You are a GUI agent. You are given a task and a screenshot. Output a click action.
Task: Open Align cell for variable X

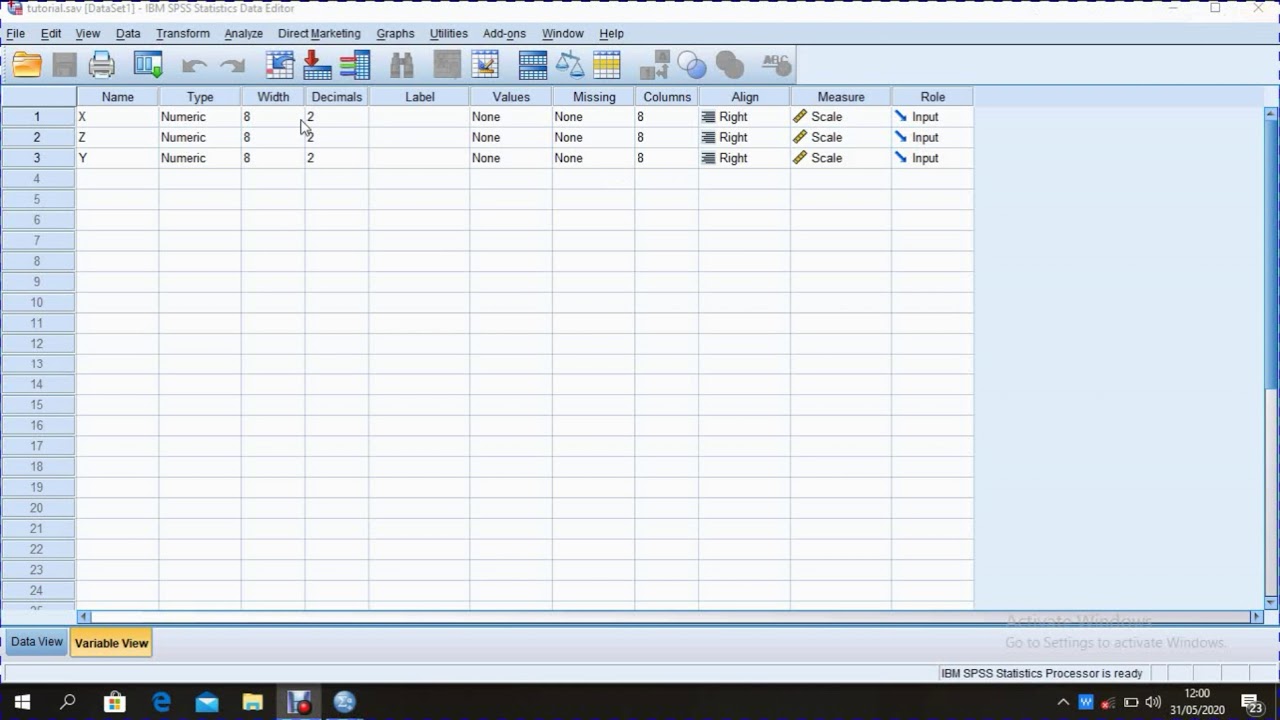tap(744, 117)
